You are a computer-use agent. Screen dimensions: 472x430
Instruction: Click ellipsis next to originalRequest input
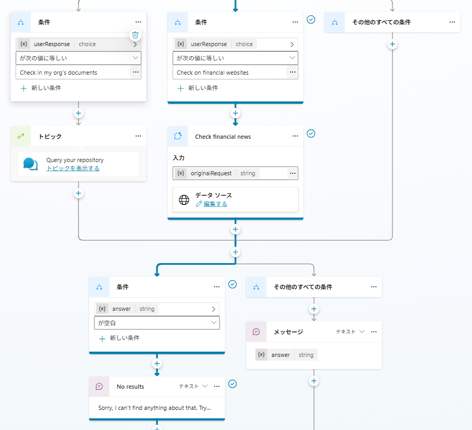[292, 173]
